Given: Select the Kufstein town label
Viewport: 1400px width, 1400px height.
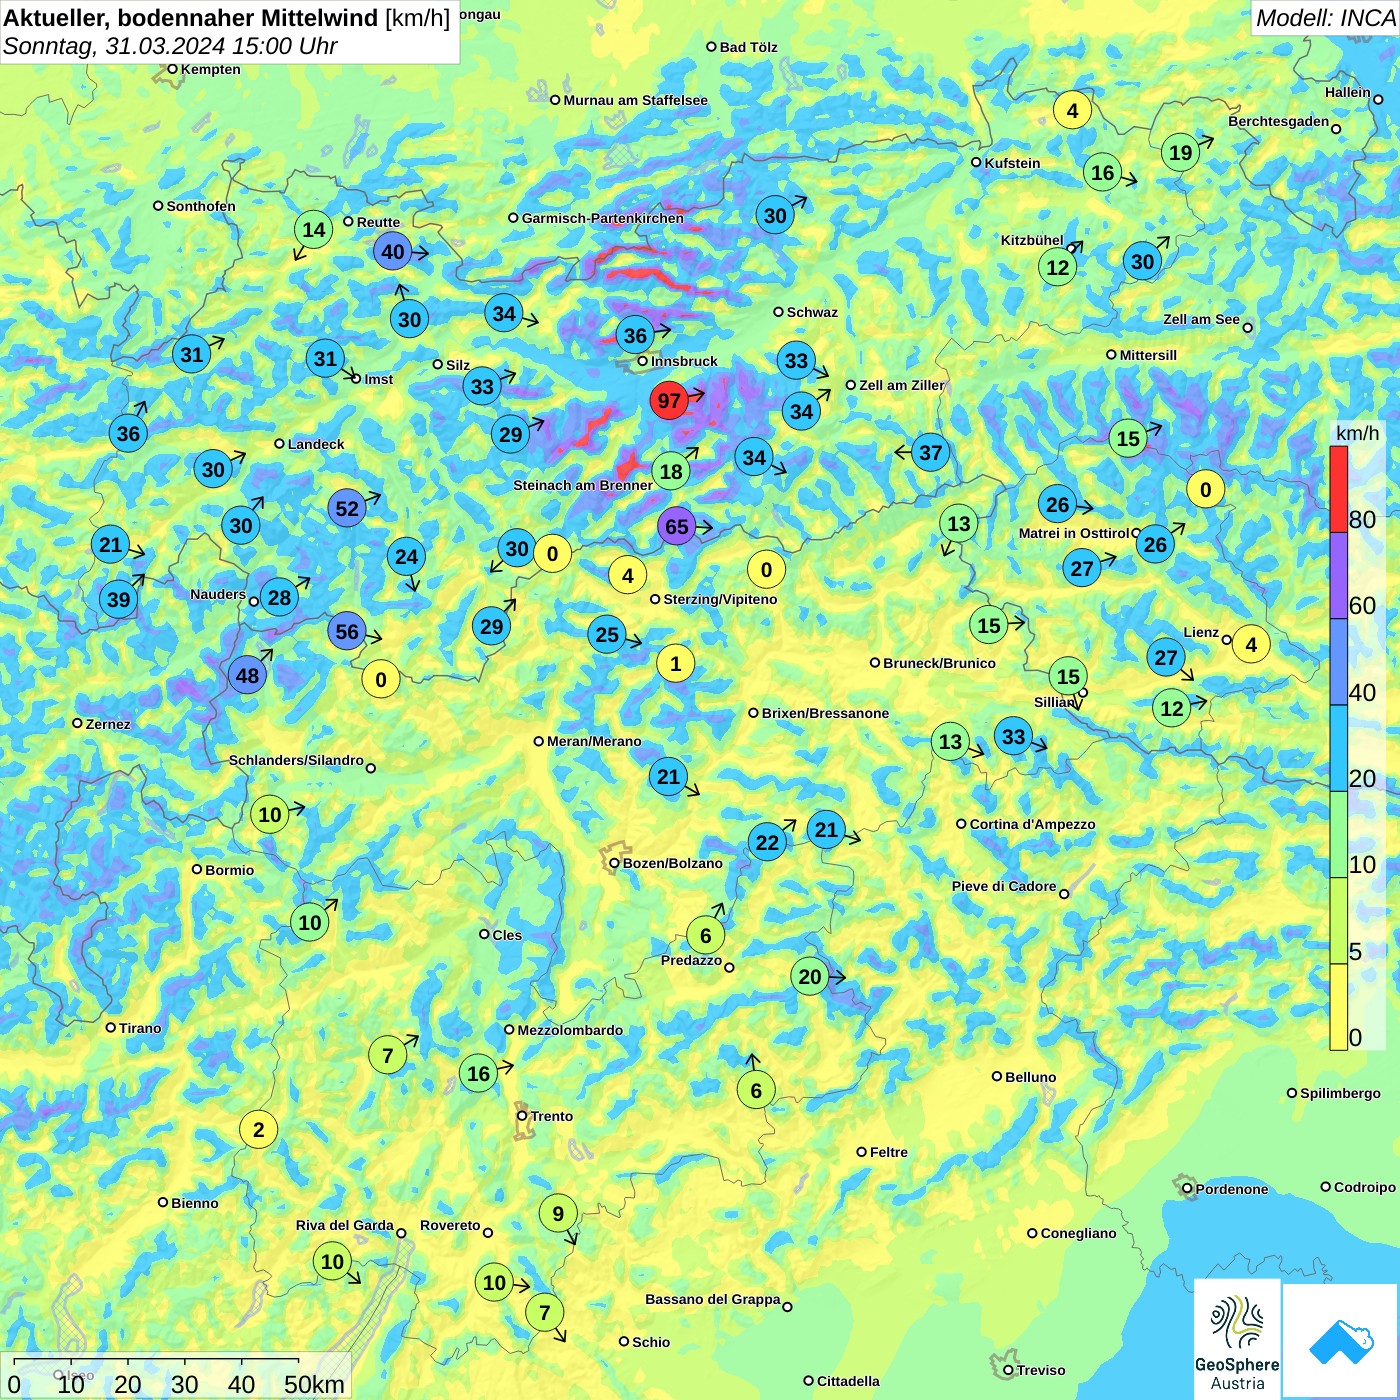Looking at the screenshot, I should (x=1013, y=163).
